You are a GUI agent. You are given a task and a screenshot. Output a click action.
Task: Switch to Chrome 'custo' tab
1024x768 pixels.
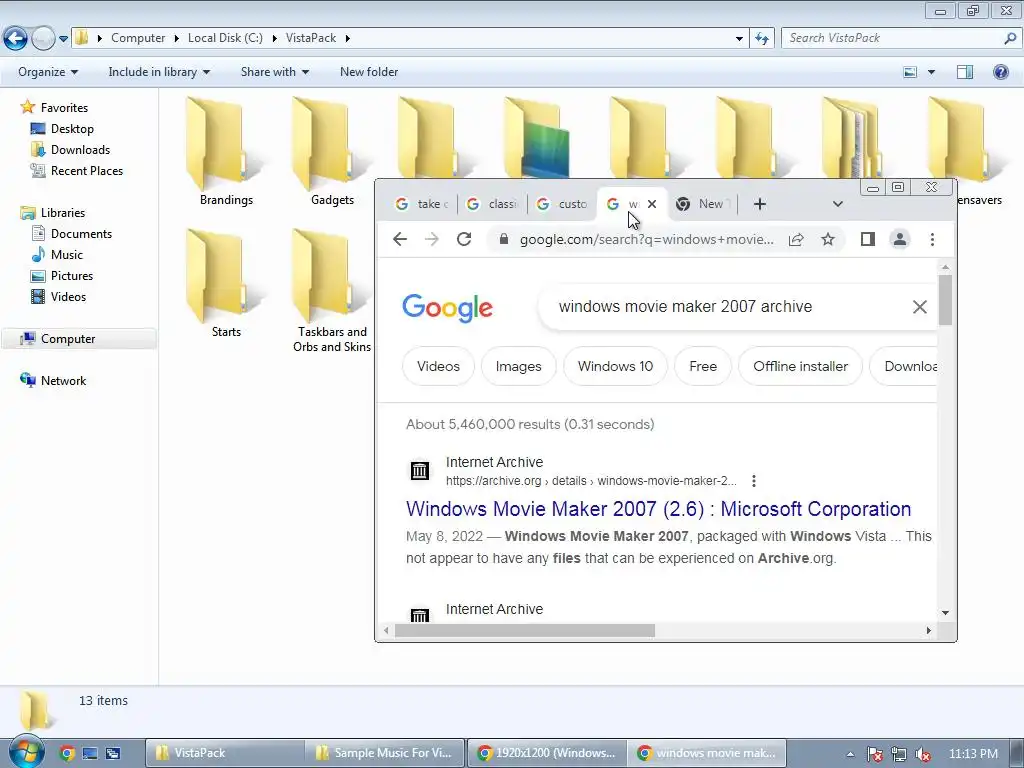562,204
